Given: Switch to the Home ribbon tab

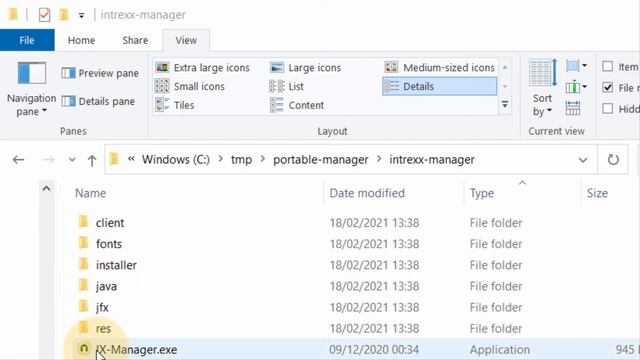Looking at the screenshot, I should click(81, 40).
